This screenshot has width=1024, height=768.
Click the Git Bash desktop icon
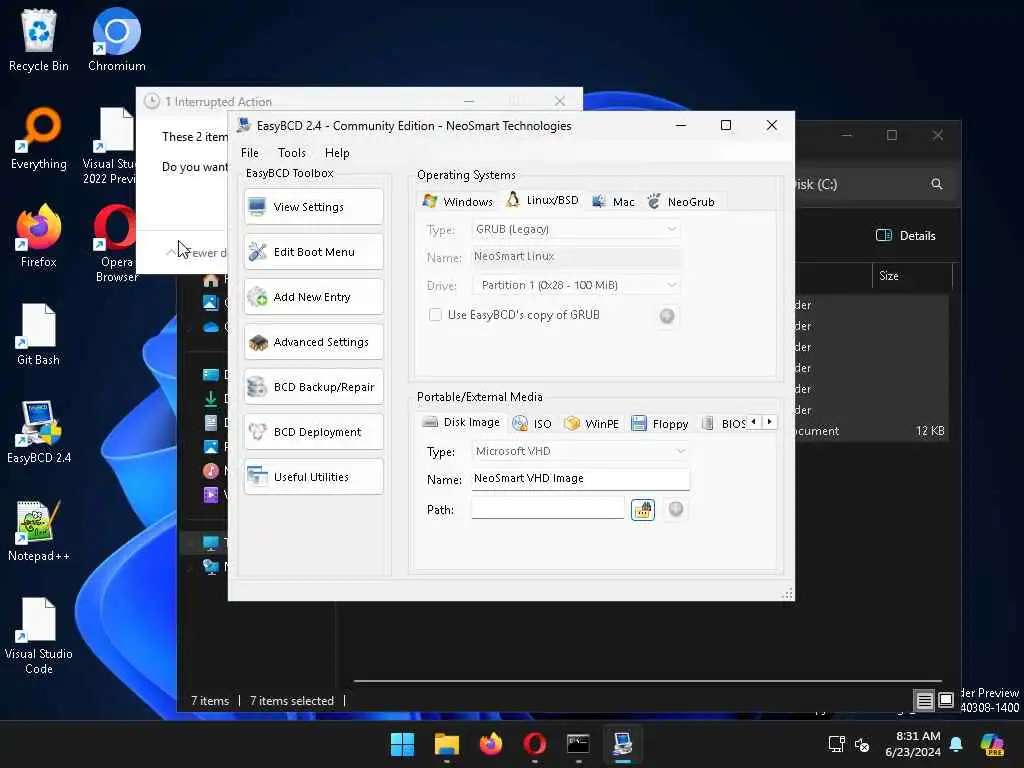[x=39, y=334]
